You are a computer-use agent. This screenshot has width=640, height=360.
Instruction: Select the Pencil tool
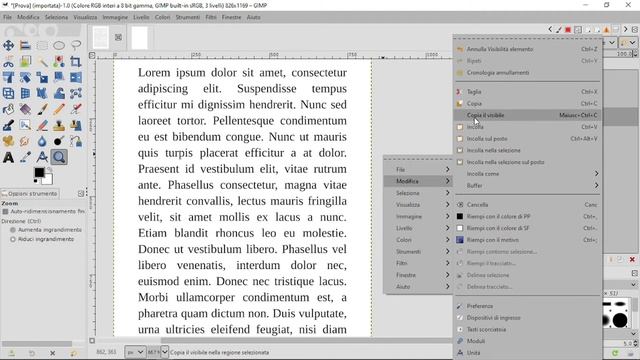click(x=59, y=109)
